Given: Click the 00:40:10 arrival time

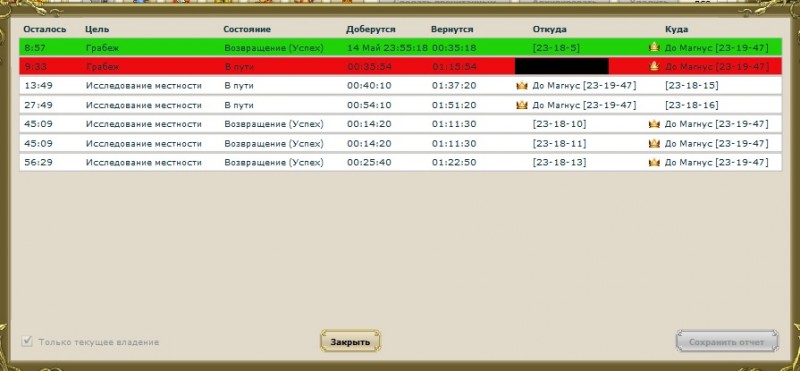Looking at the screenshot, I should coord(369,86).
